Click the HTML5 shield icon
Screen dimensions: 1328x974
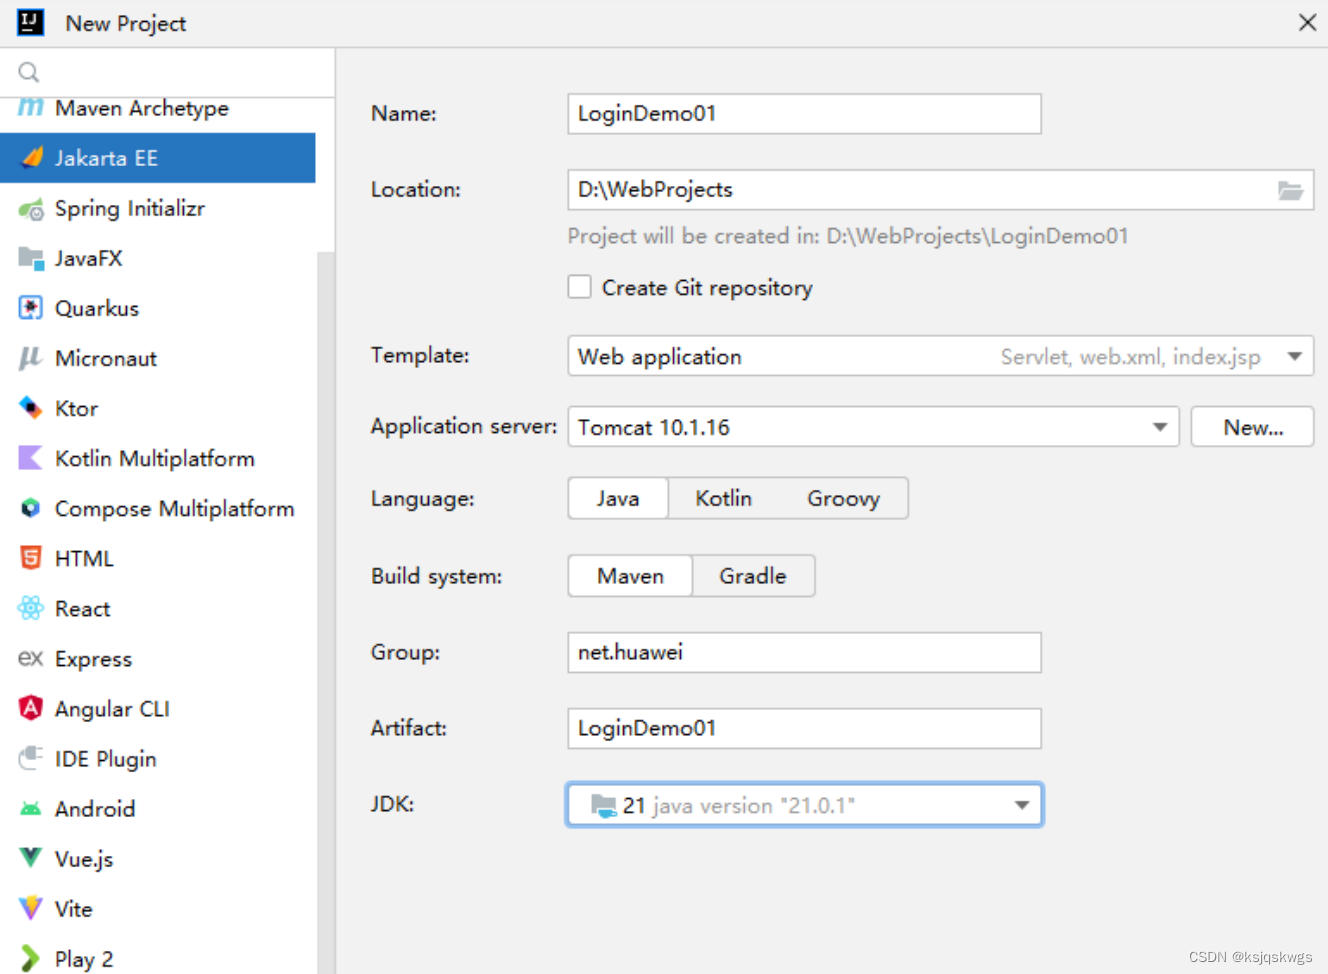click(31, 558)
